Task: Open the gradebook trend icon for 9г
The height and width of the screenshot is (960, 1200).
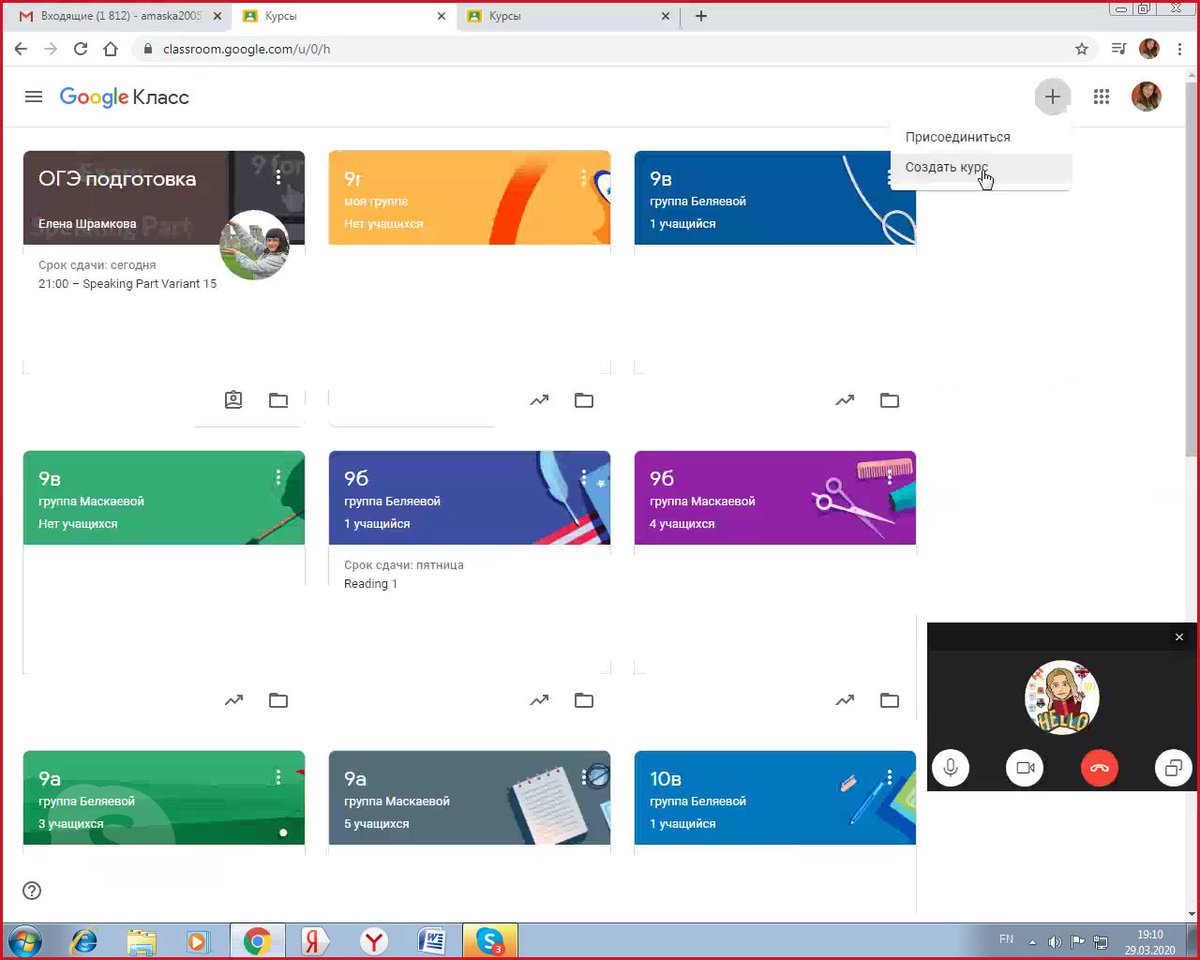Action: click(x=539, y=400)
